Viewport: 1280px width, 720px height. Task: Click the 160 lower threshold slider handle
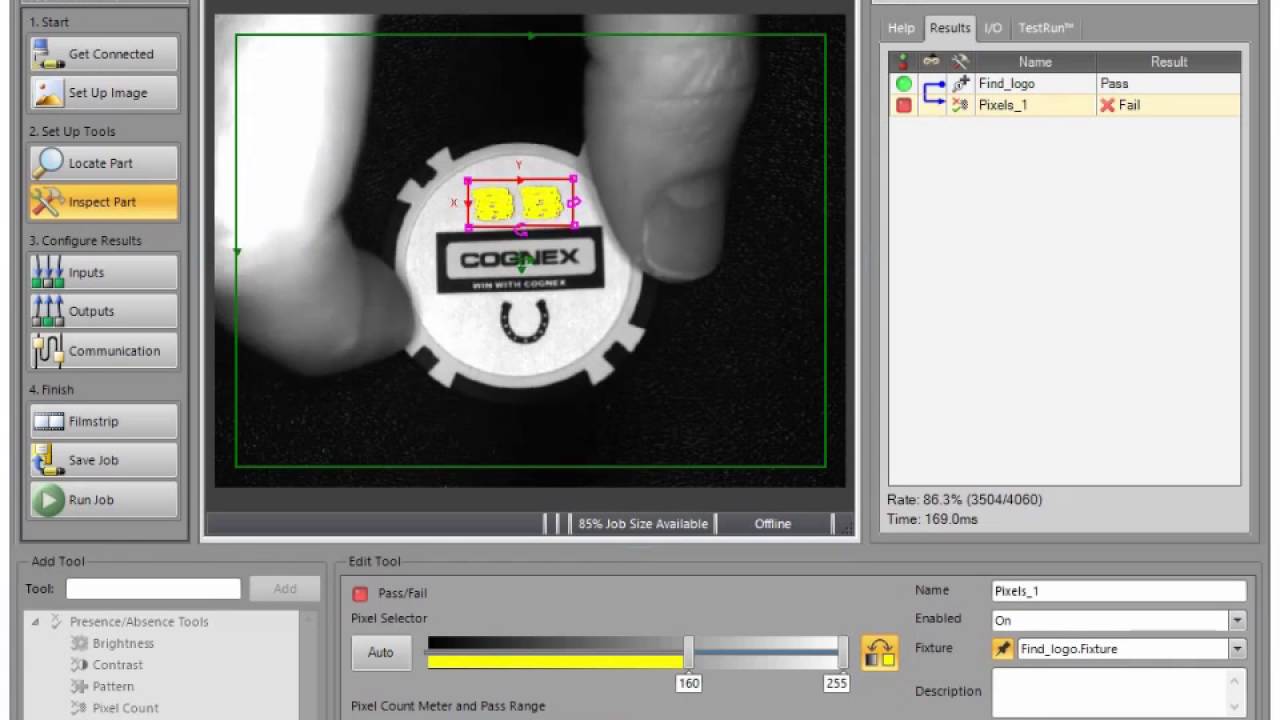click(x=689, y=652)
